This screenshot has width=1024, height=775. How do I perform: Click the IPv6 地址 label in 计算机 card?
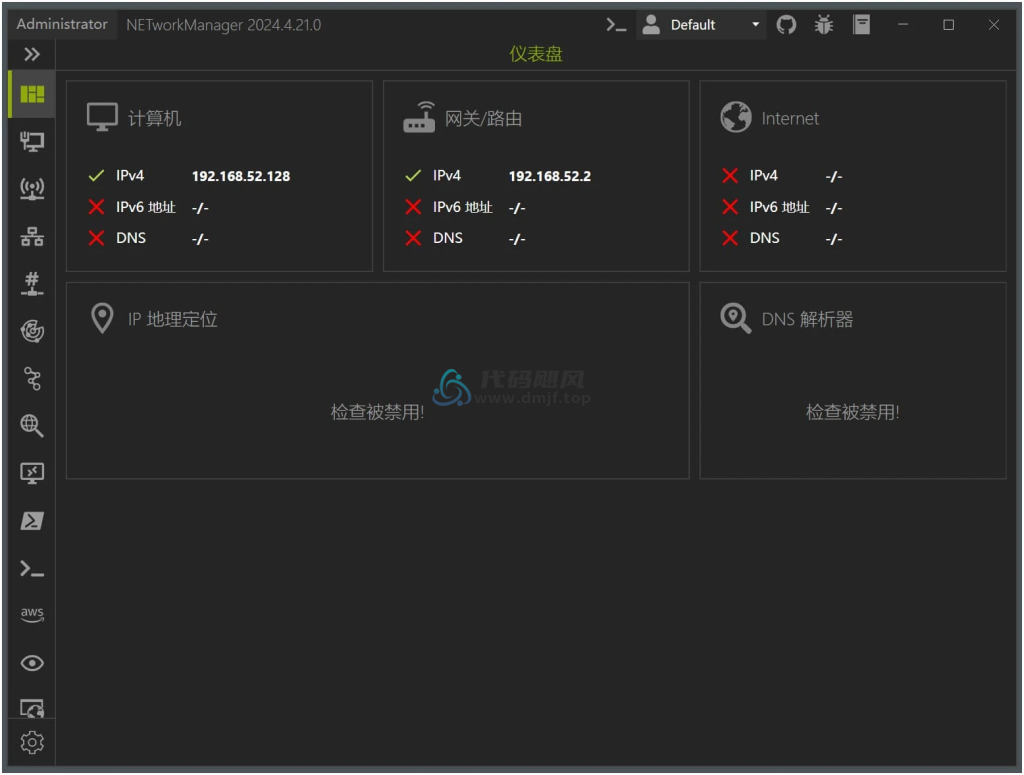[146, 207]
